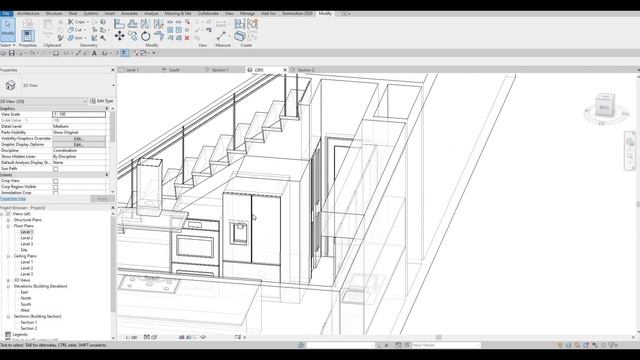Close the {3D} view tab

(x=285, y=70)
